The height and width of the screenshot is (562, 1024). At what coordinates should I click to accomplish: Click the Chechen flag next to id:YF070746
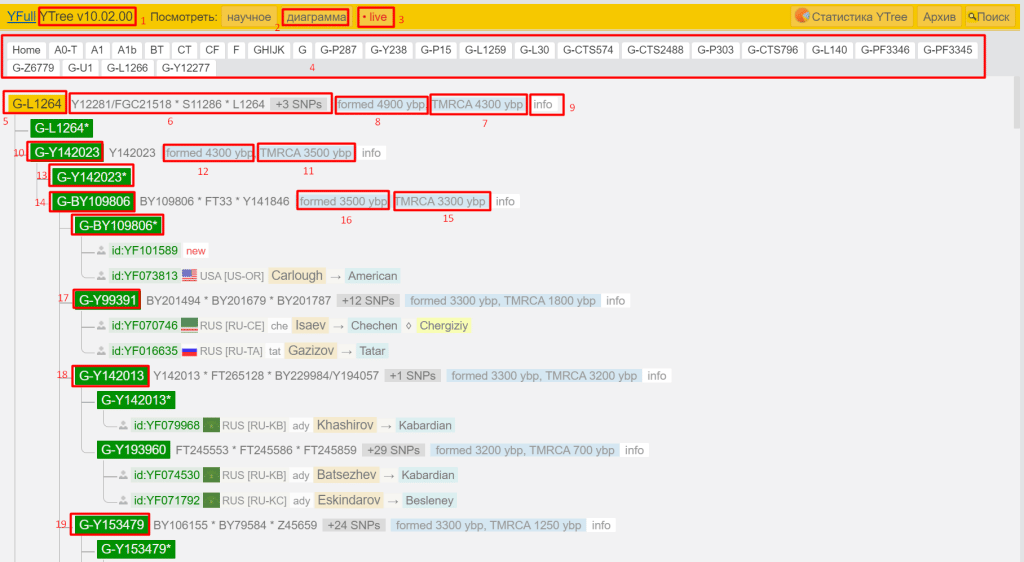pos(189,326)
